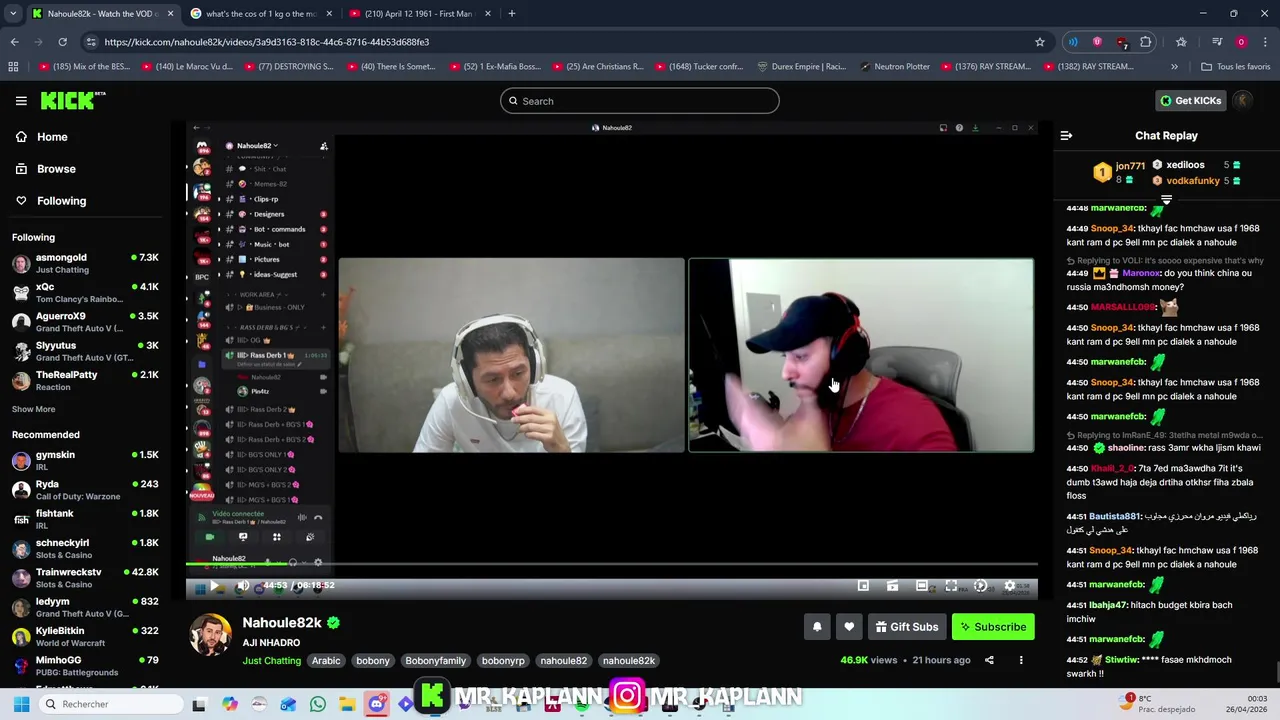Open the user avatar menu

(1243, 101)
